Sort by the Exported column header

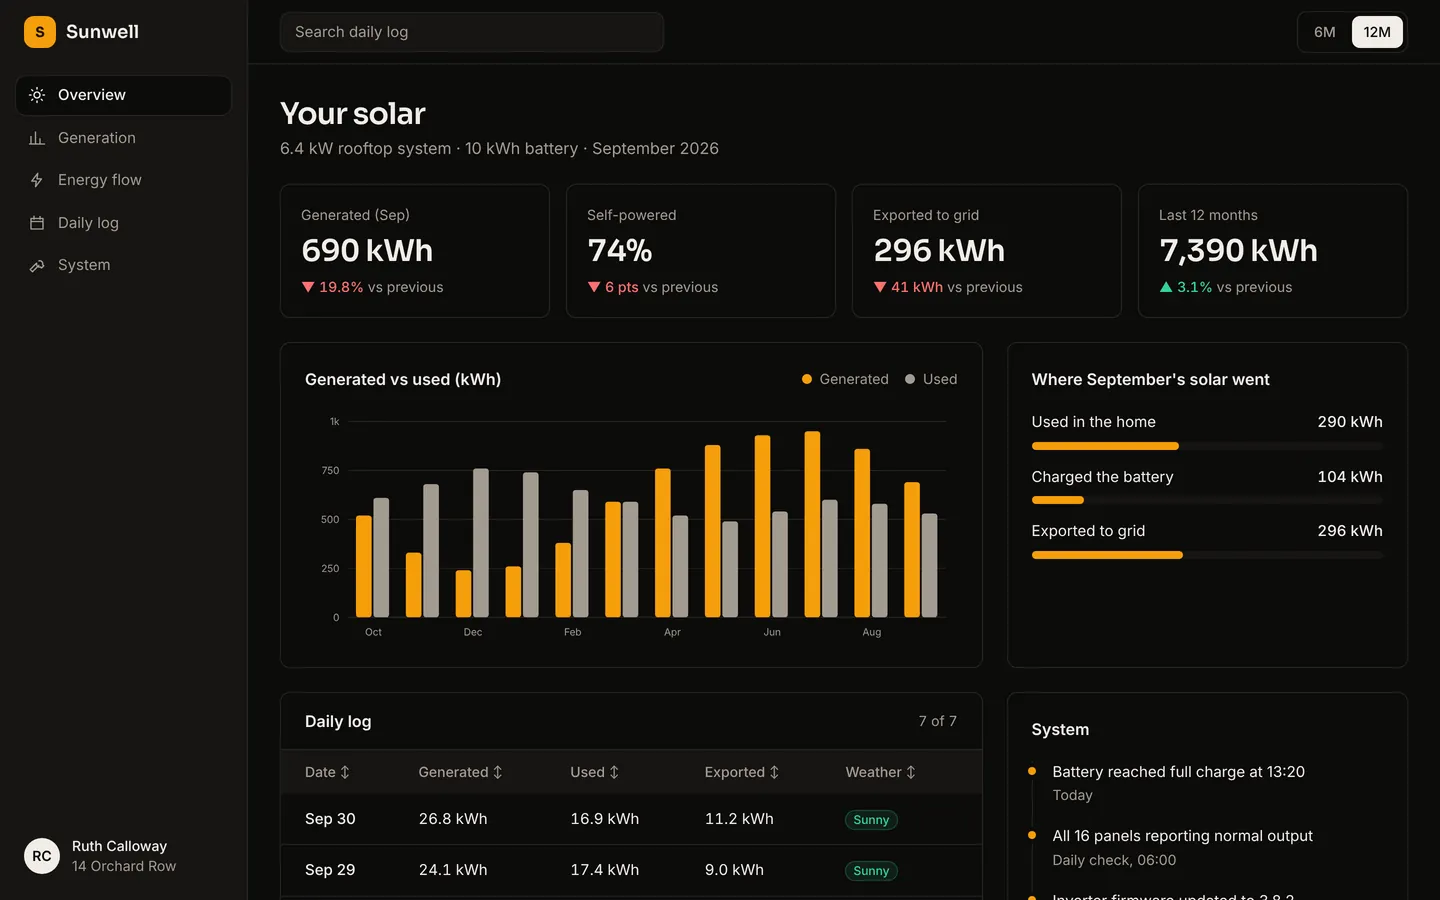(741, 772)
